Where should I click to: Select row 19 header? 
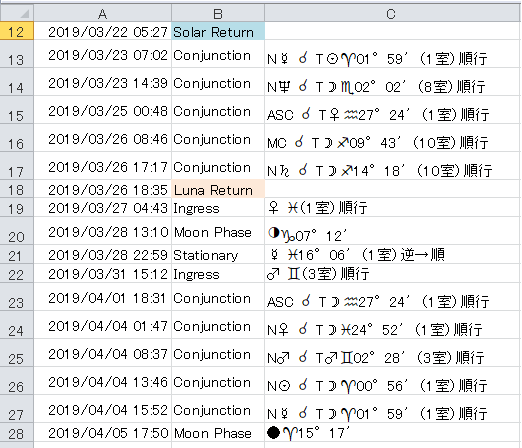16,208
